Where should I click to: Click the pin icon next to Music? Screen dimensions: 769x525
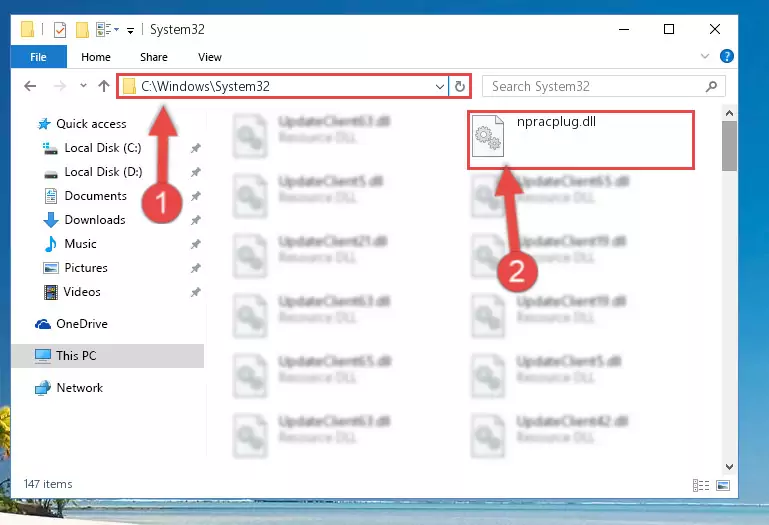(x=195, y=244)
